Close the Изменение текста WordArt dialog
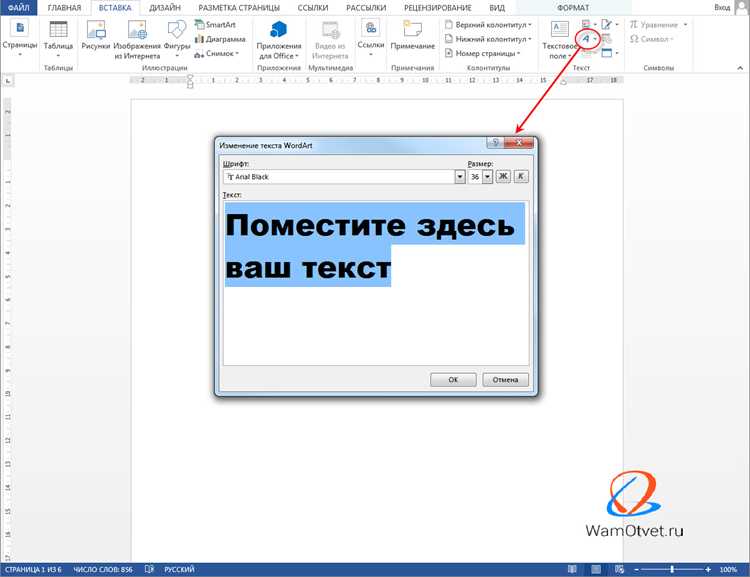The width and height of the screenshot is (750, 577). [518, 143]
